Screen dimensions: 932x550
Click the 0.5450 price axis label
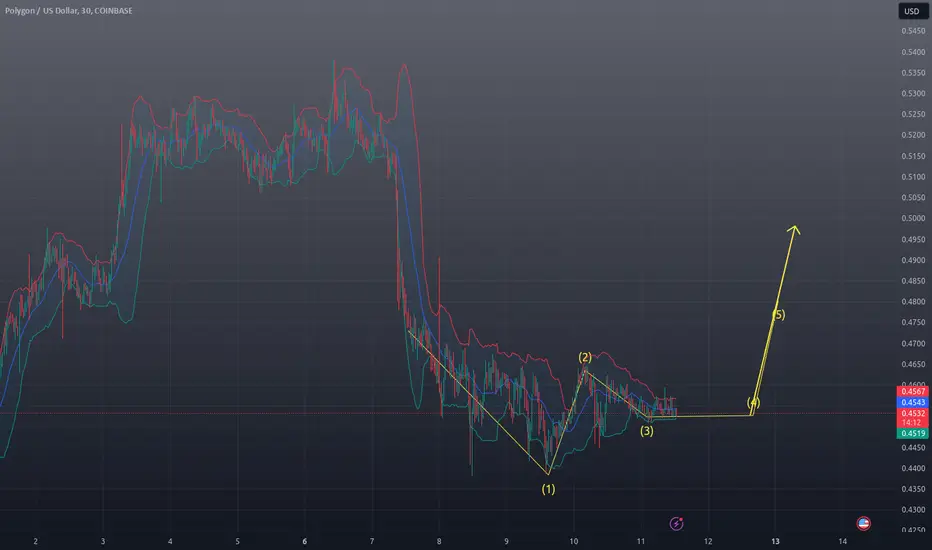coord(913,31)
